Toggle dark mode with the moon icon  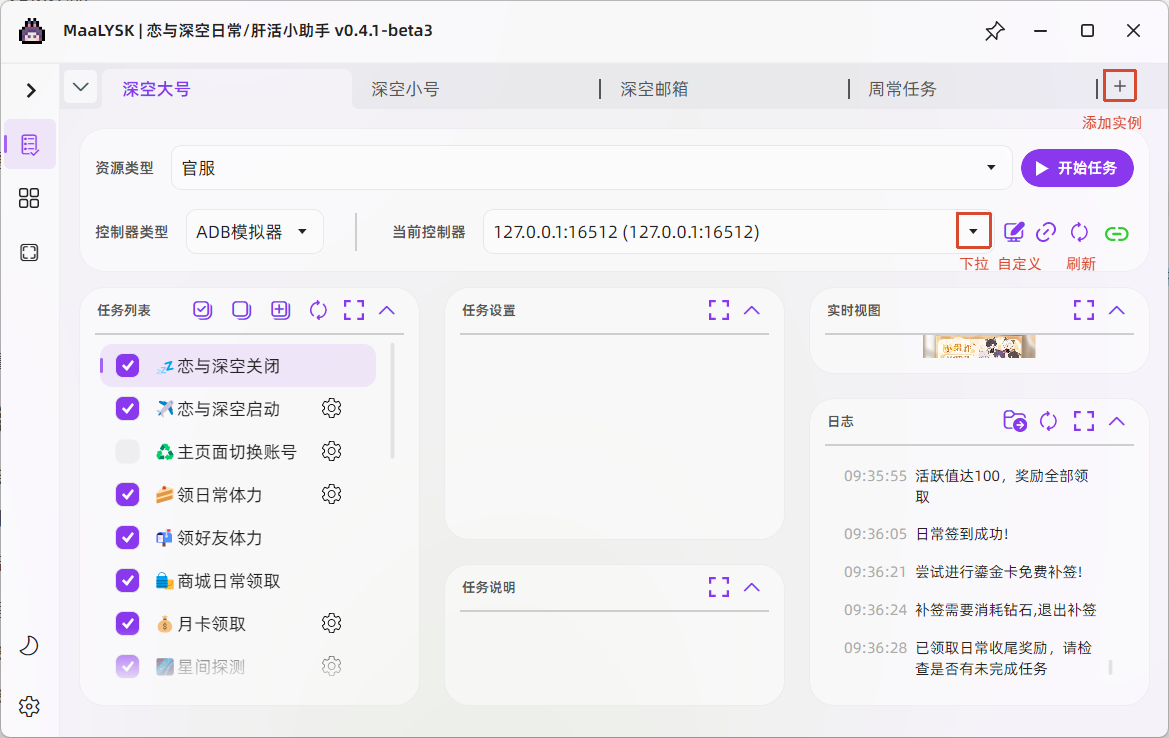coord(29,646)
